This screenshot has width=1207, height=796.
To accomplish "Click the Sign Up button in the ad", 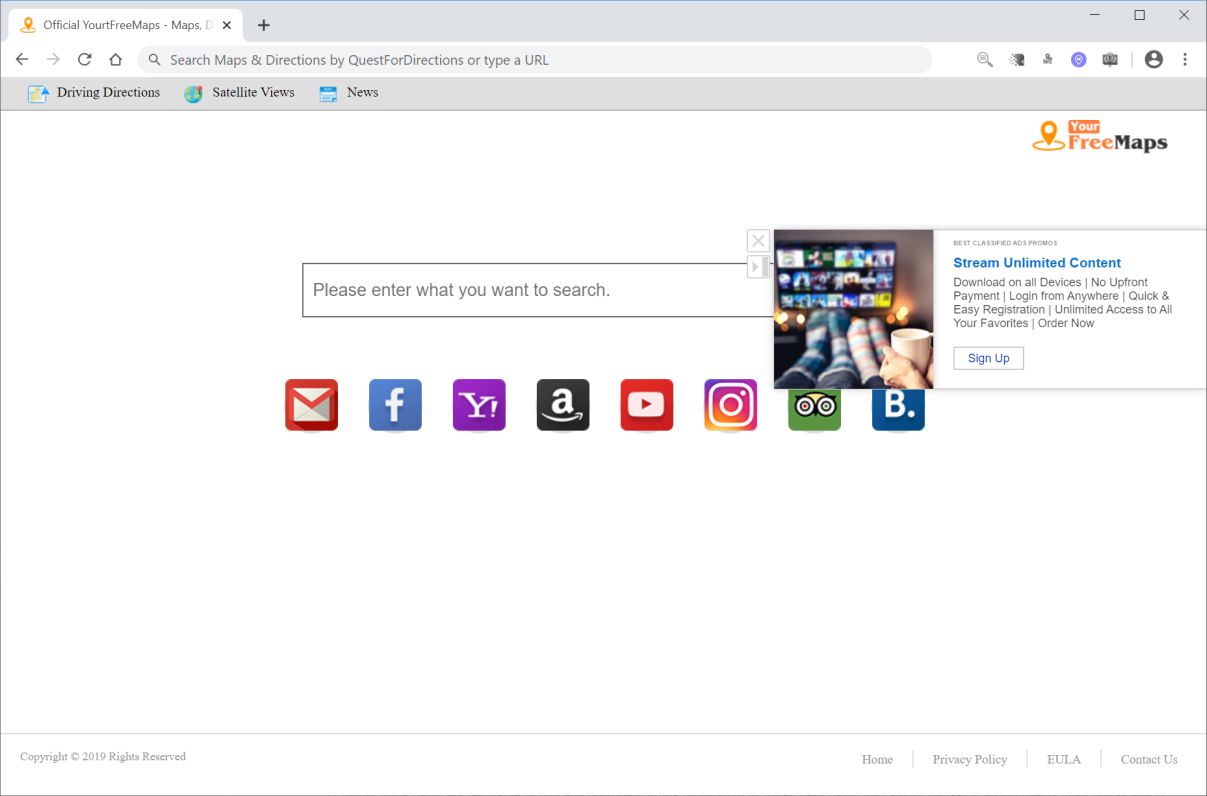I will [988, 358].
